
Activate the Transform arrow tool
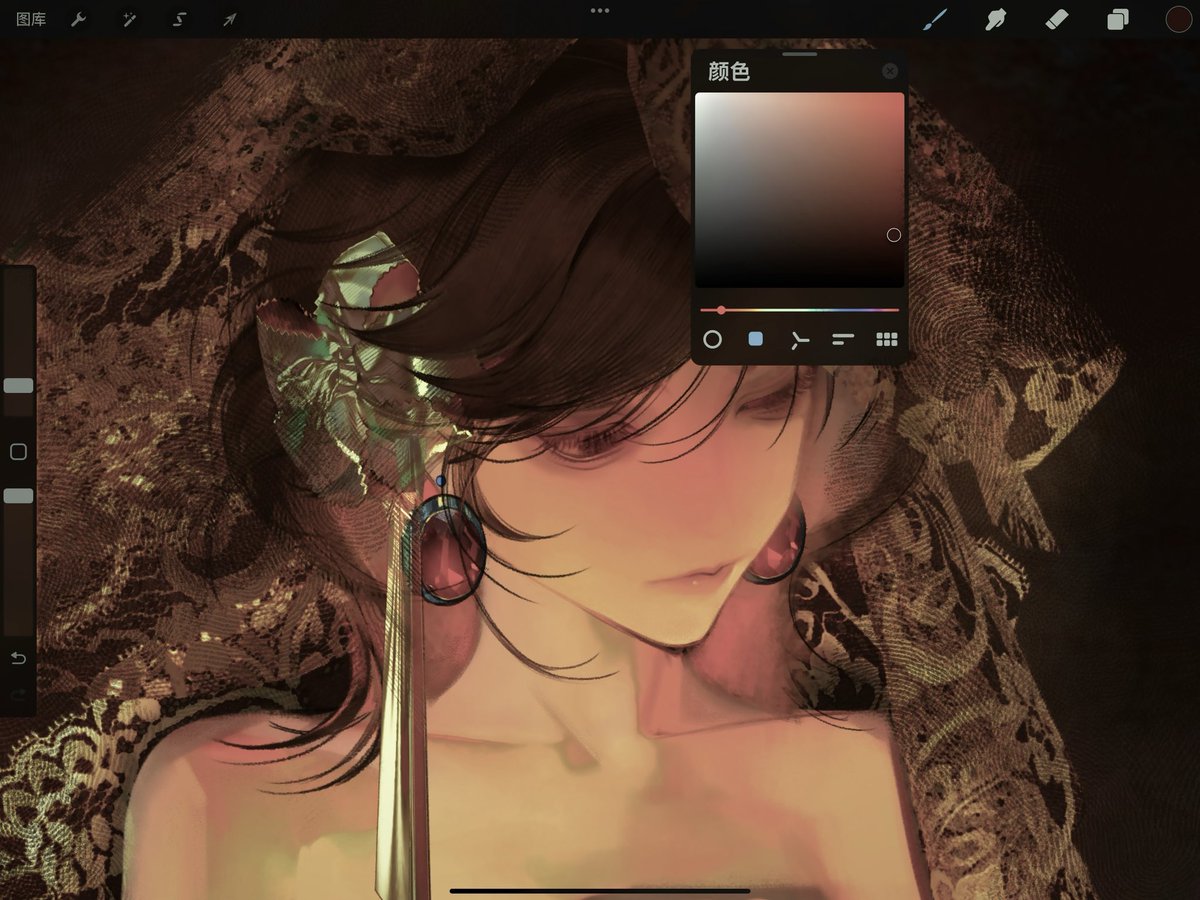click(x=229, y=19)
